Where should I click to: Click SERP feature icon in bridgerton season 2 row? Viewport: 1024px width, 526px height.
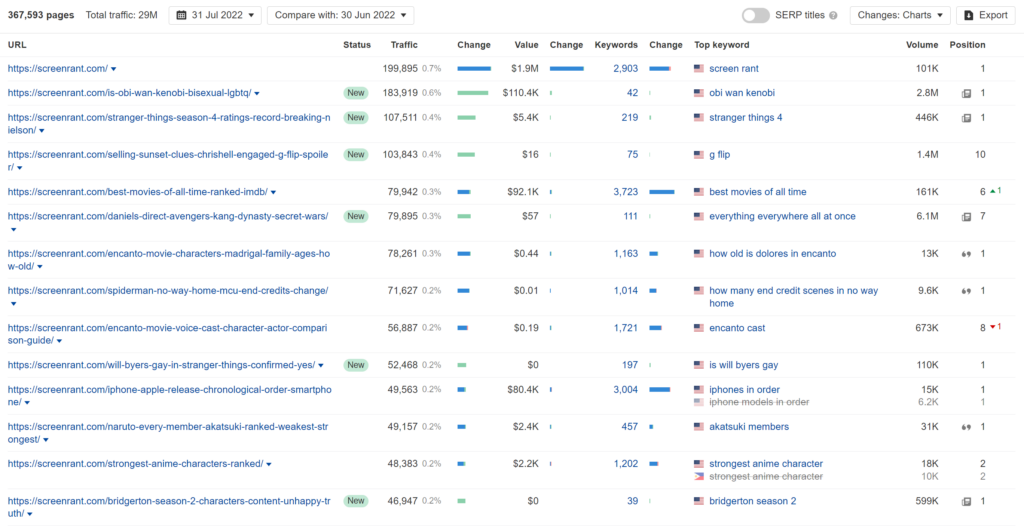967,502
